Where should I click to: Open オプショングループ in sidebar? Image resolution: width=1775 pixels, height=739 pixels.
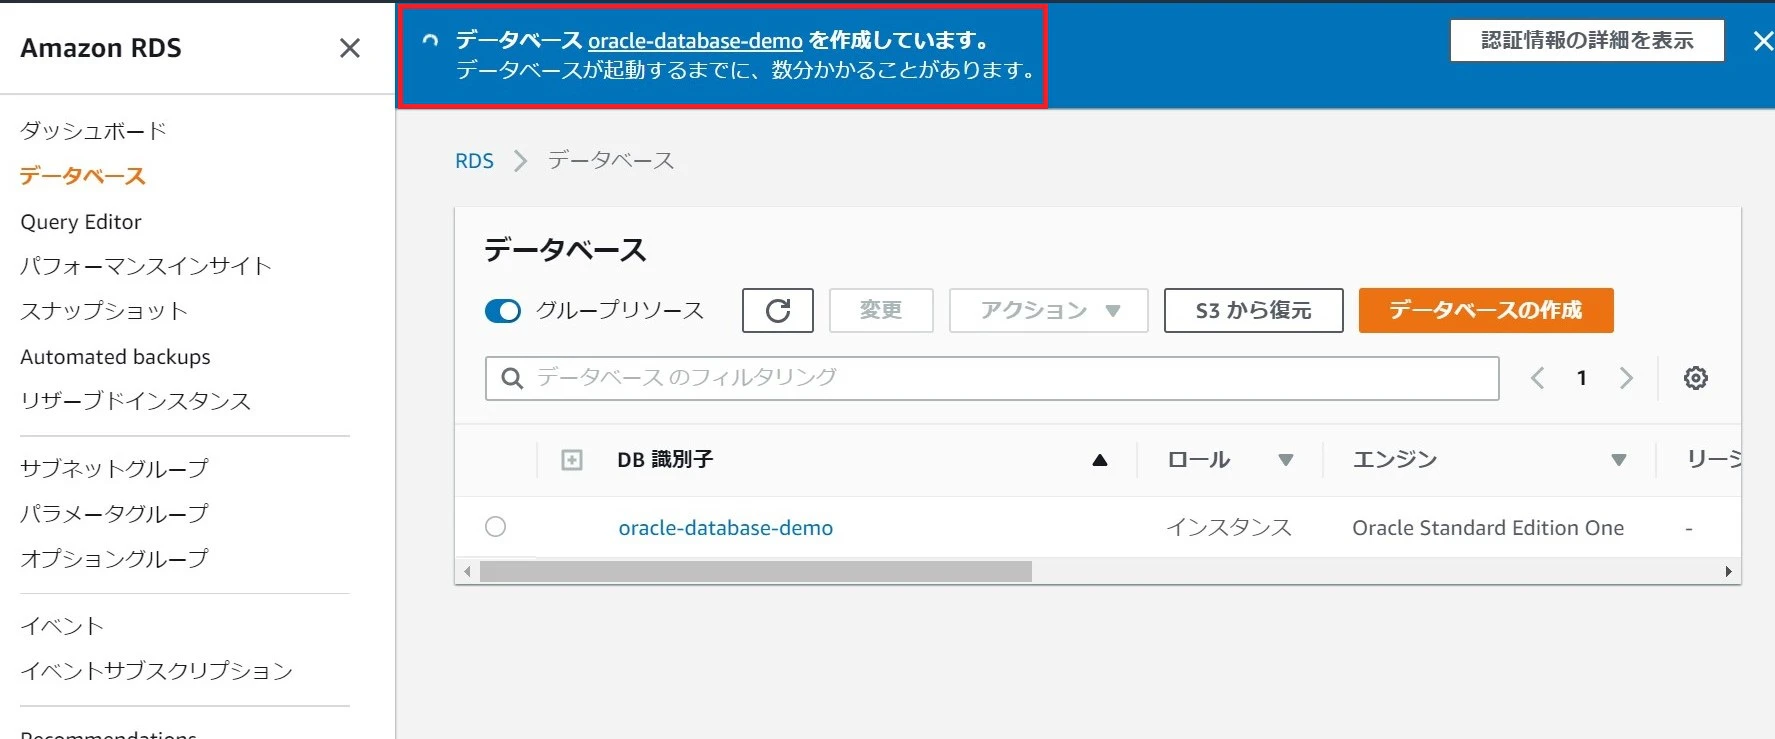coord(114,558)
